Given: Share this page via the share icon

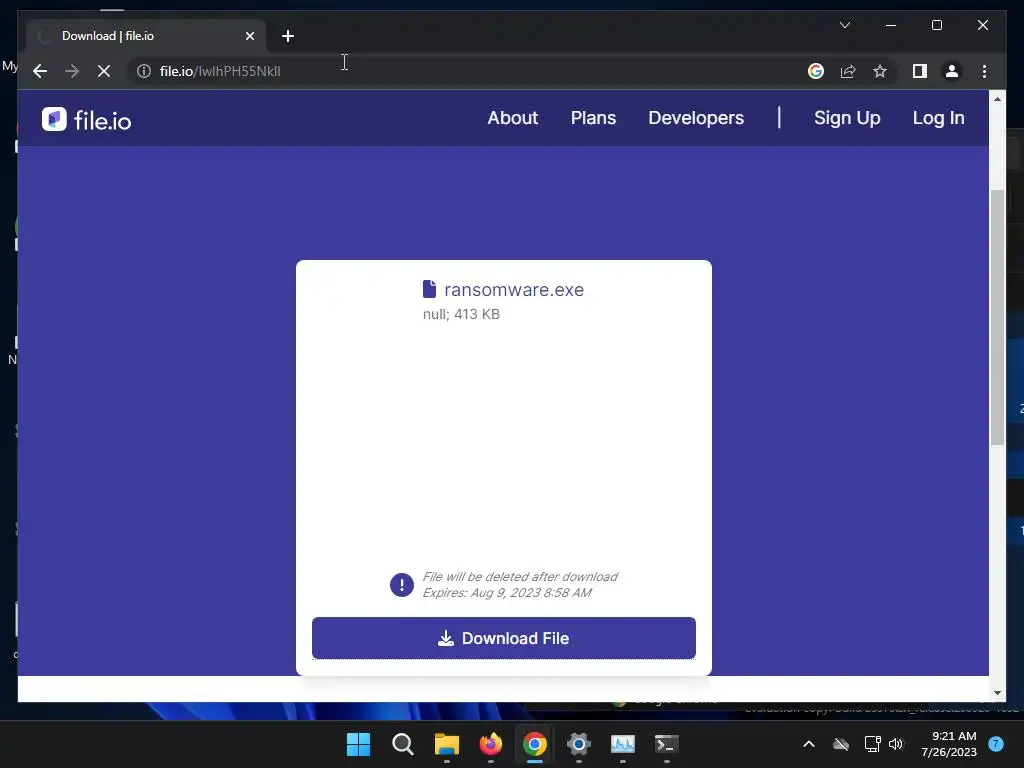Looking at the screenshot, I should pyautogui.click(x=848, y=71).
